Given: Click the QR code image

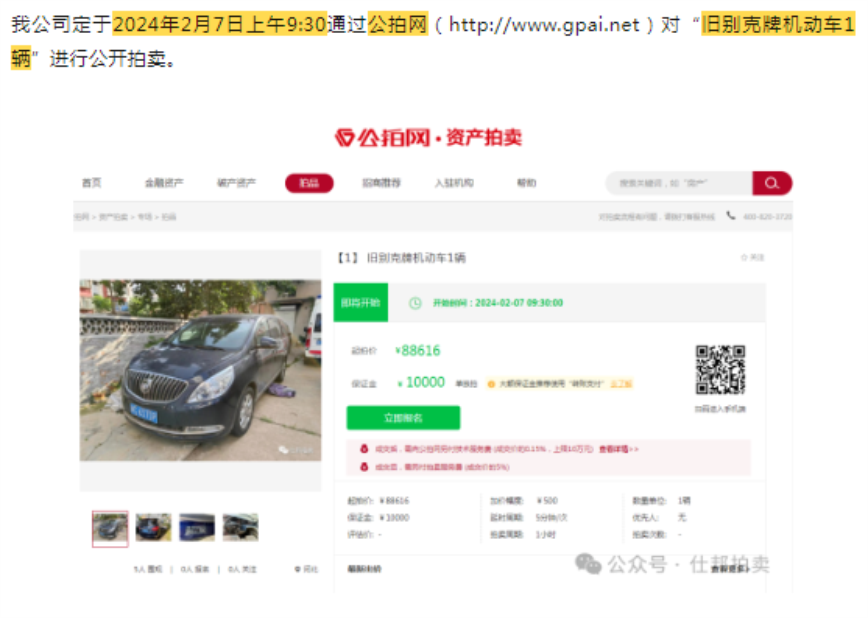Looking at the screenshot, I should point(720,370).
